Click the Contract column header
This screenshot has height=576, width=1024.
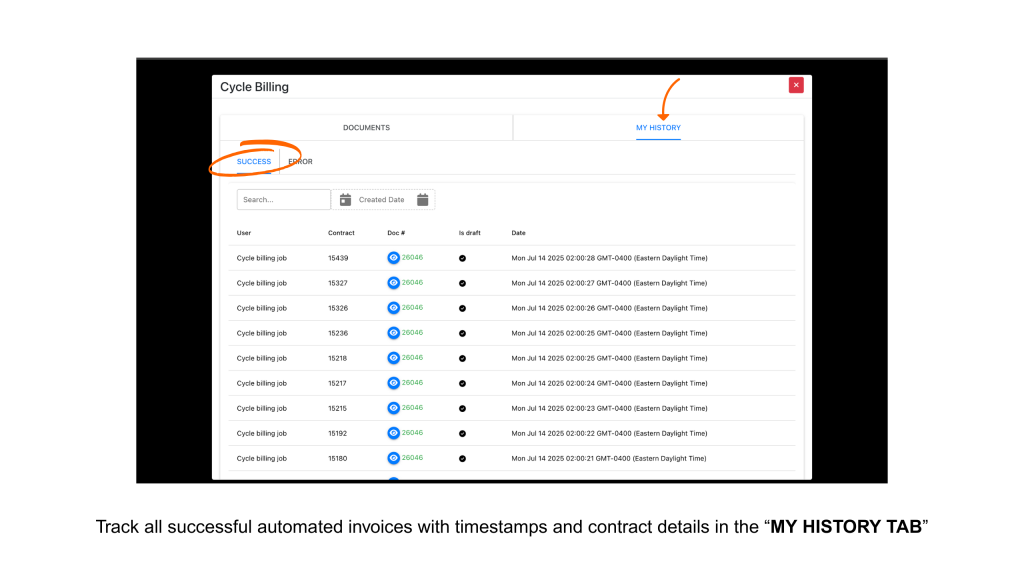(341, 233)
